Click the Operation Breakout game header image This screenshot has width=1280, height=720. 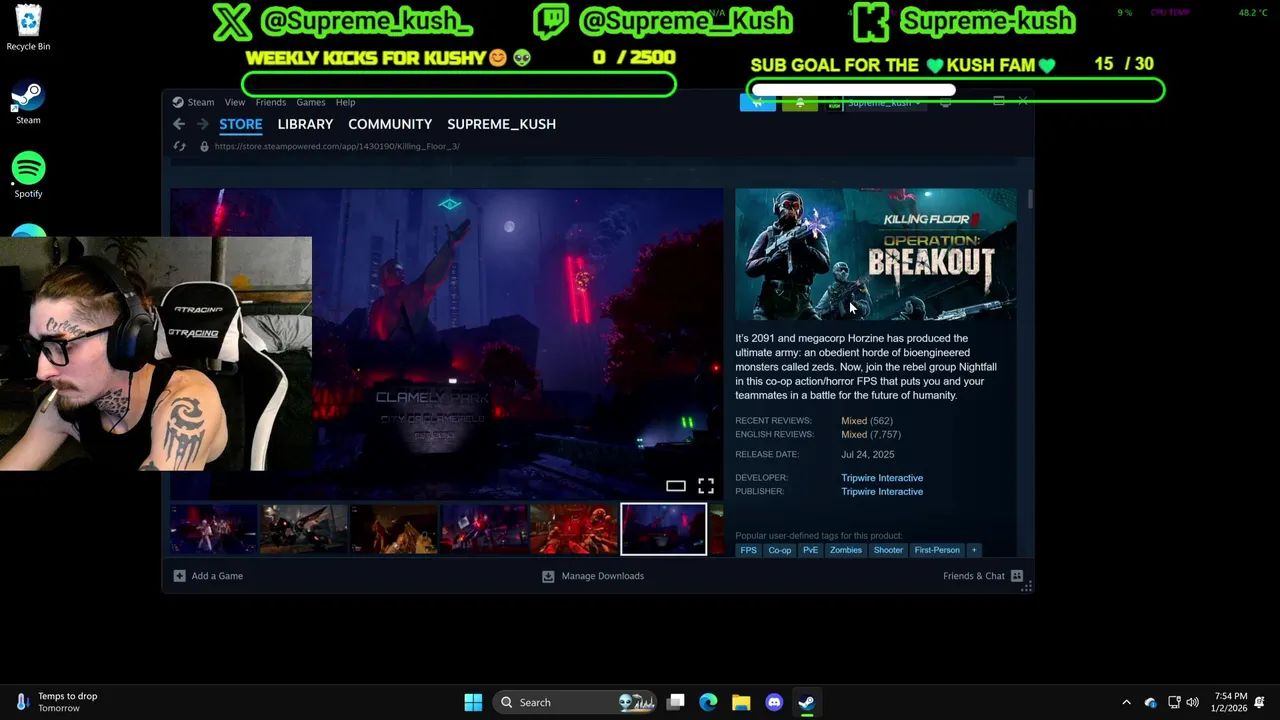tap(876, 254)
